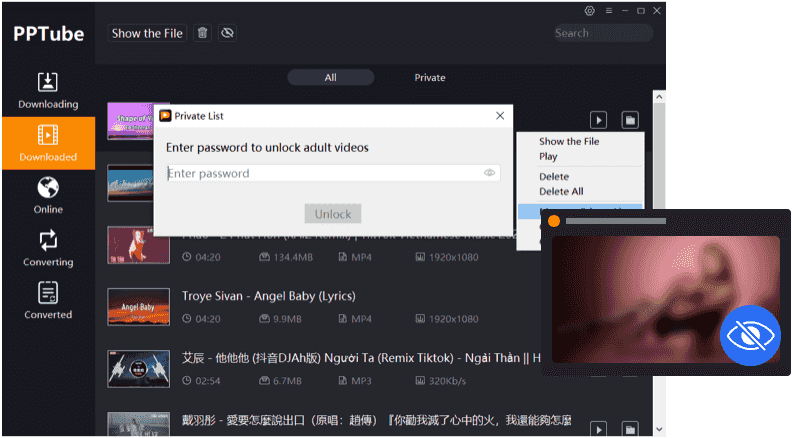Select the 艾辰 Người Ta Remix title
The image size is (792, 438).
click(361, 358)
